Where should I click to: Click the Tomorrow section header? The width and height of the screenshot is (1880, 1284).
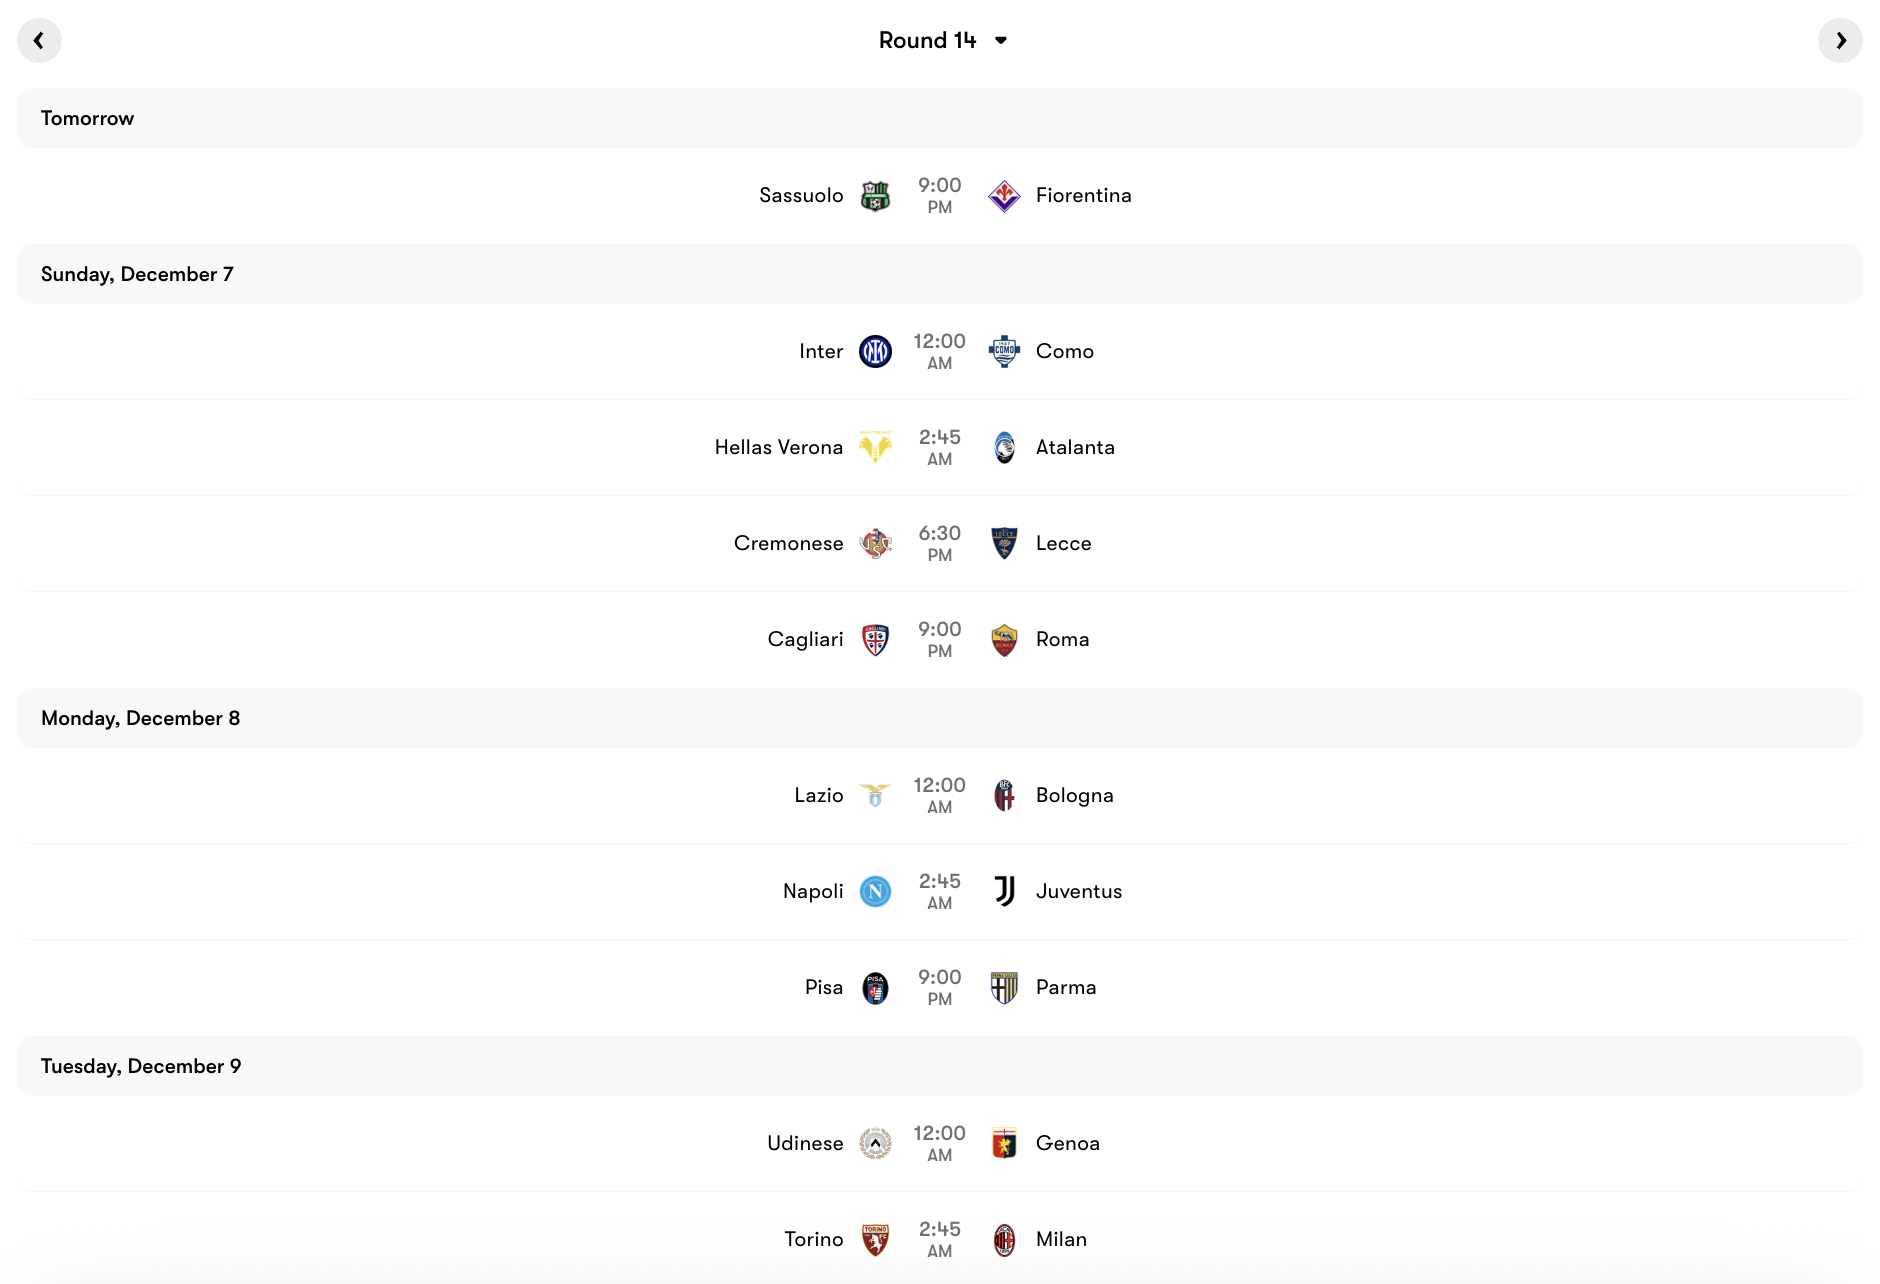tap(87, 117)
